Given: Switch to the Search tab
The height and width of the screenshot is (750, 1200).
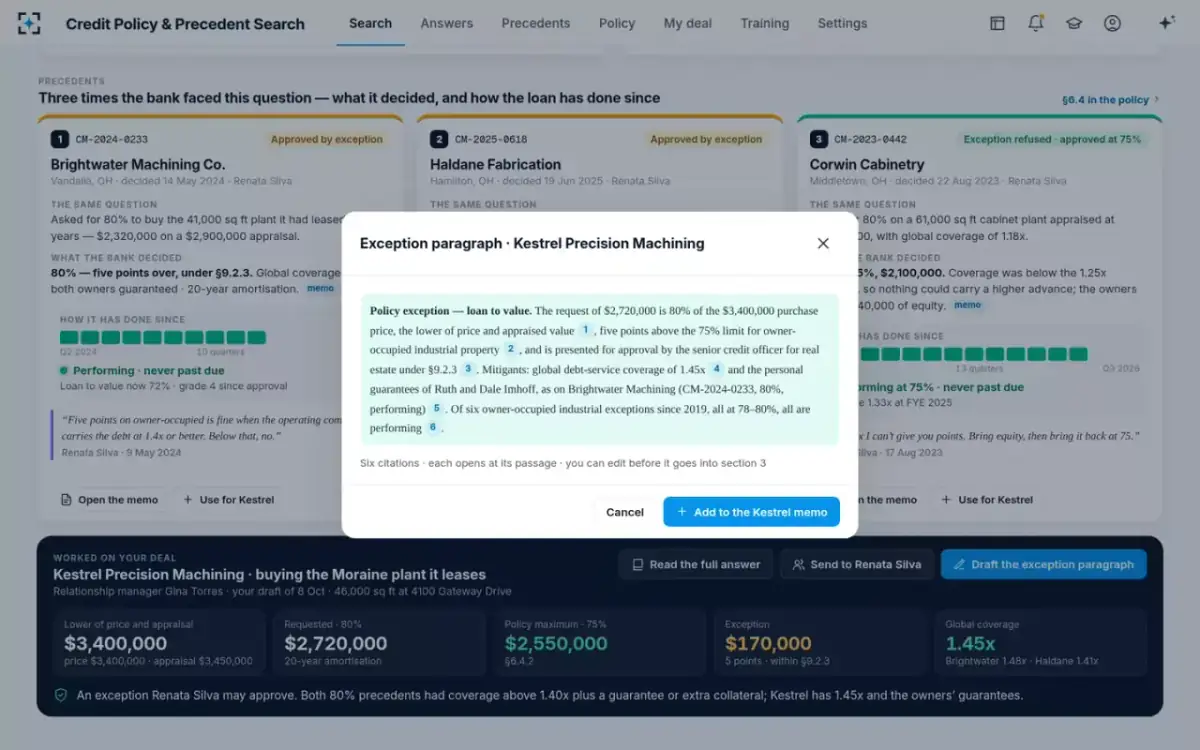Looking at the screenshot, I should pos(370,23).
